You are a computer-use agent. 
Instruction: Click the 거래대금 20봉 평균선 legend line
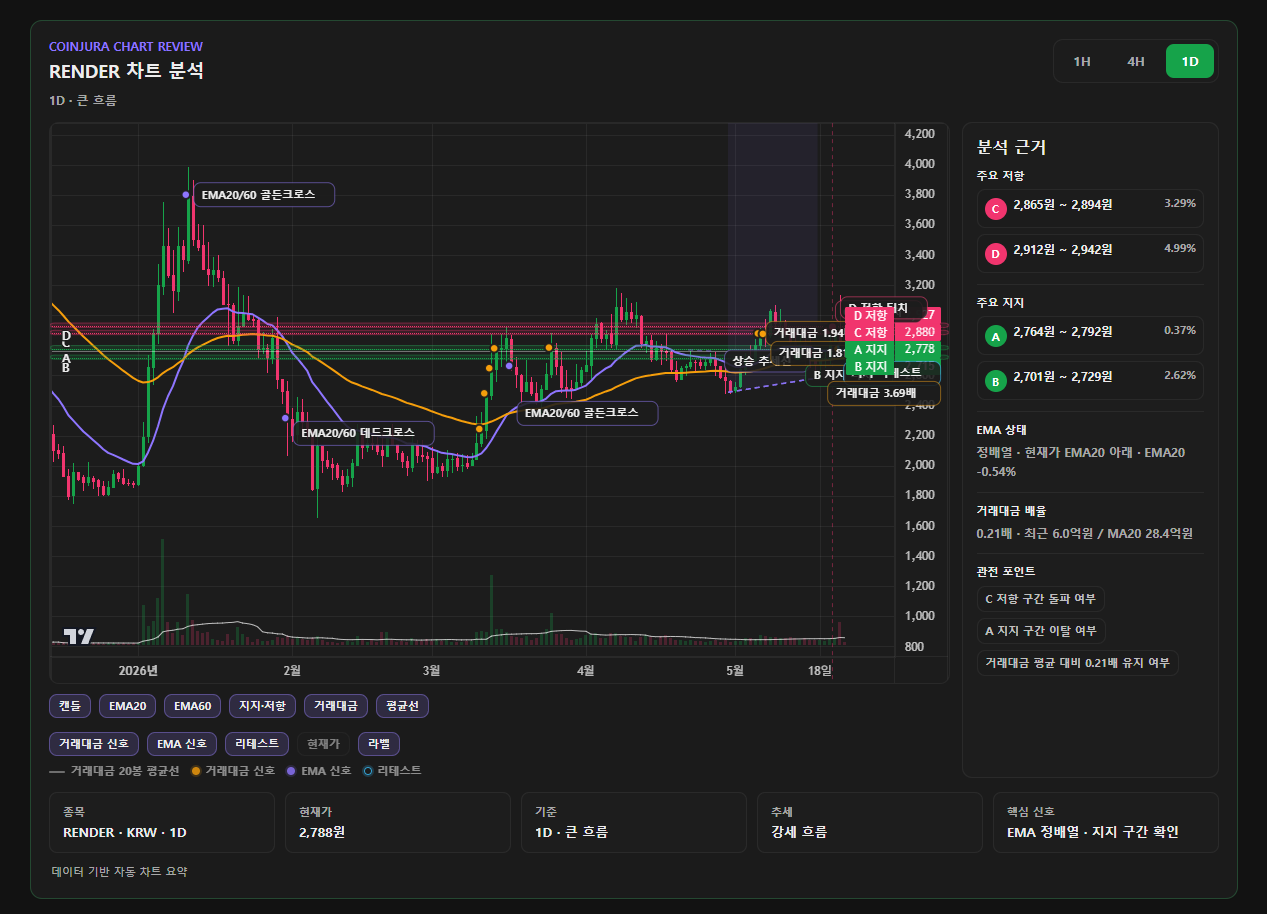click(x=57, y=771)
